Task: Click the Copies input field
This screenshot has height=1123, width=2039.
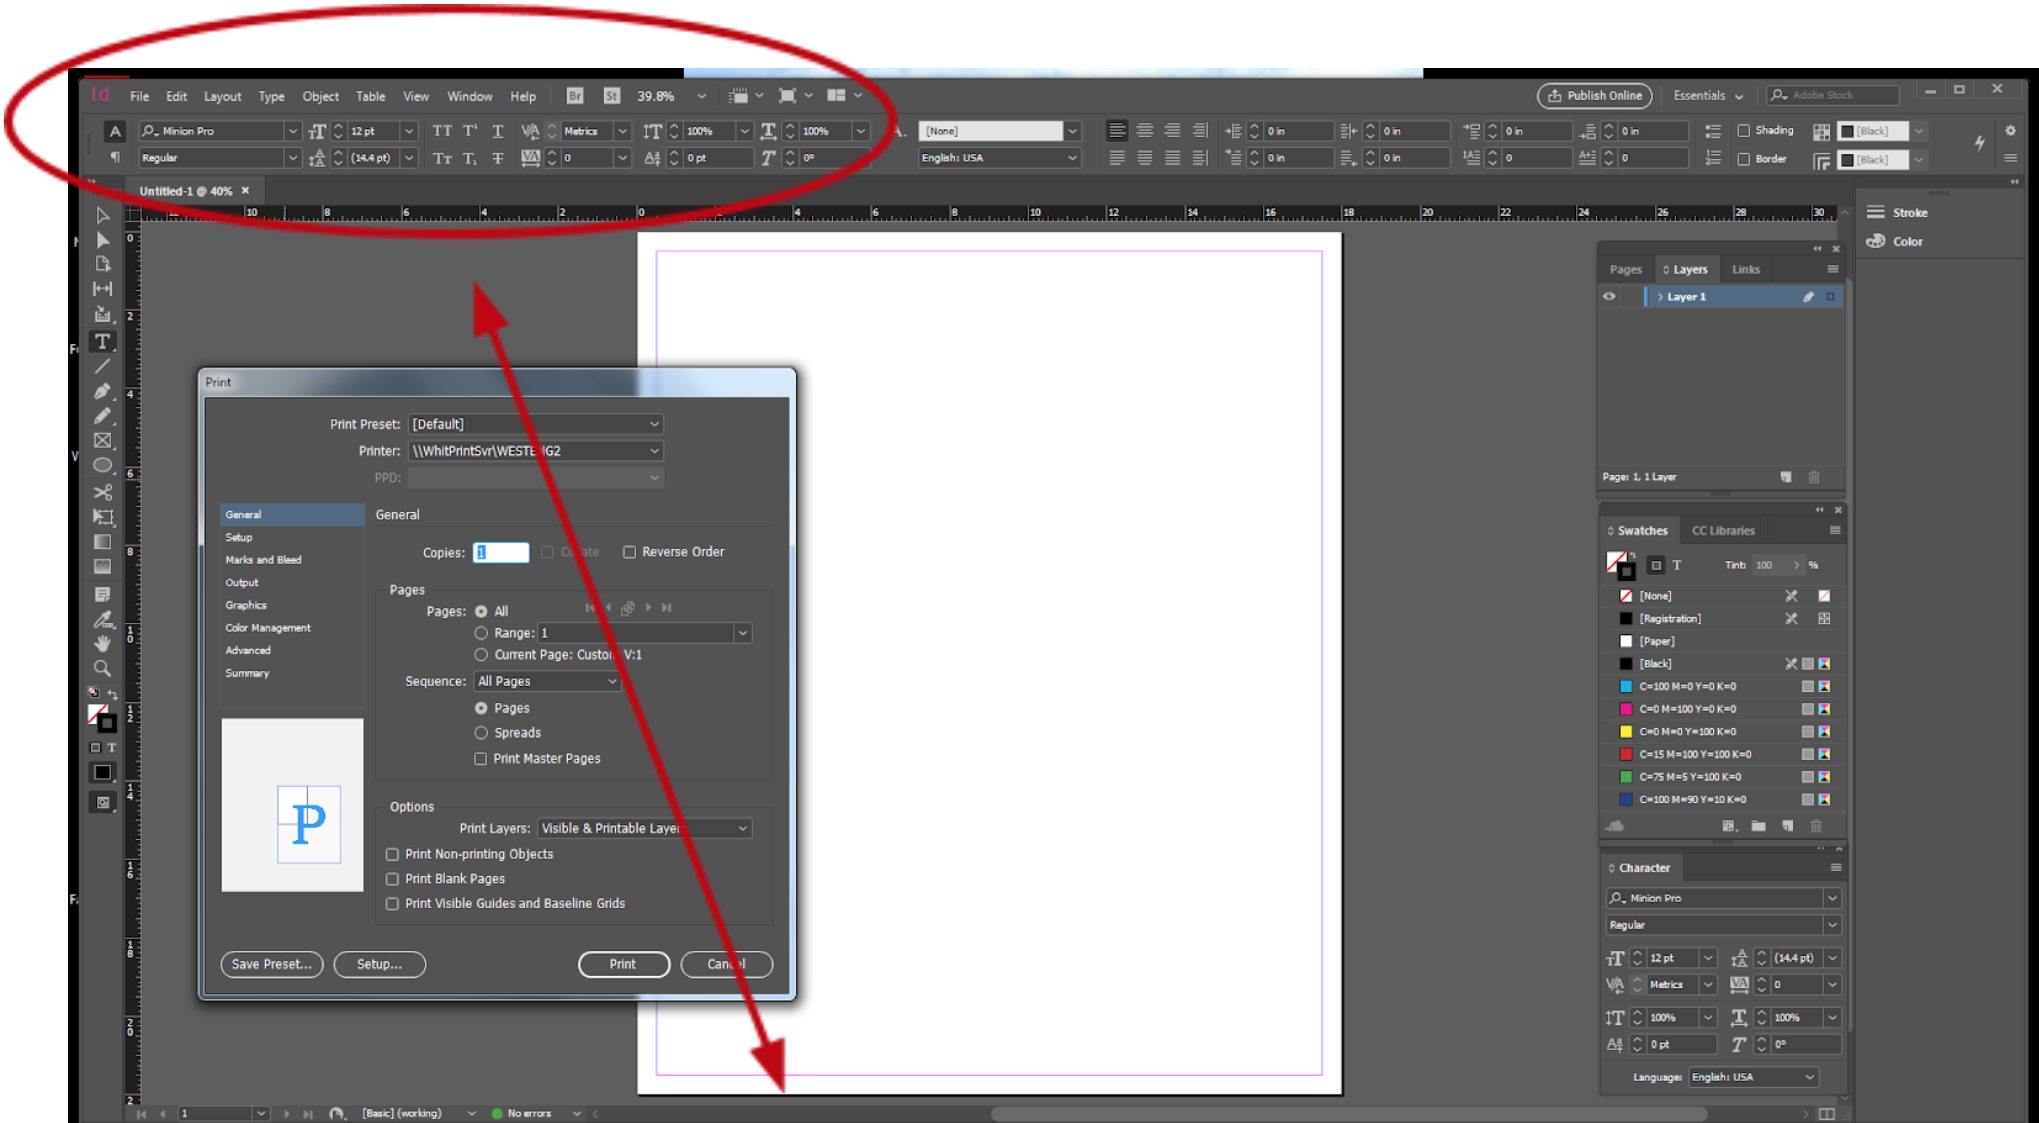Action: (x=500, y=552)
